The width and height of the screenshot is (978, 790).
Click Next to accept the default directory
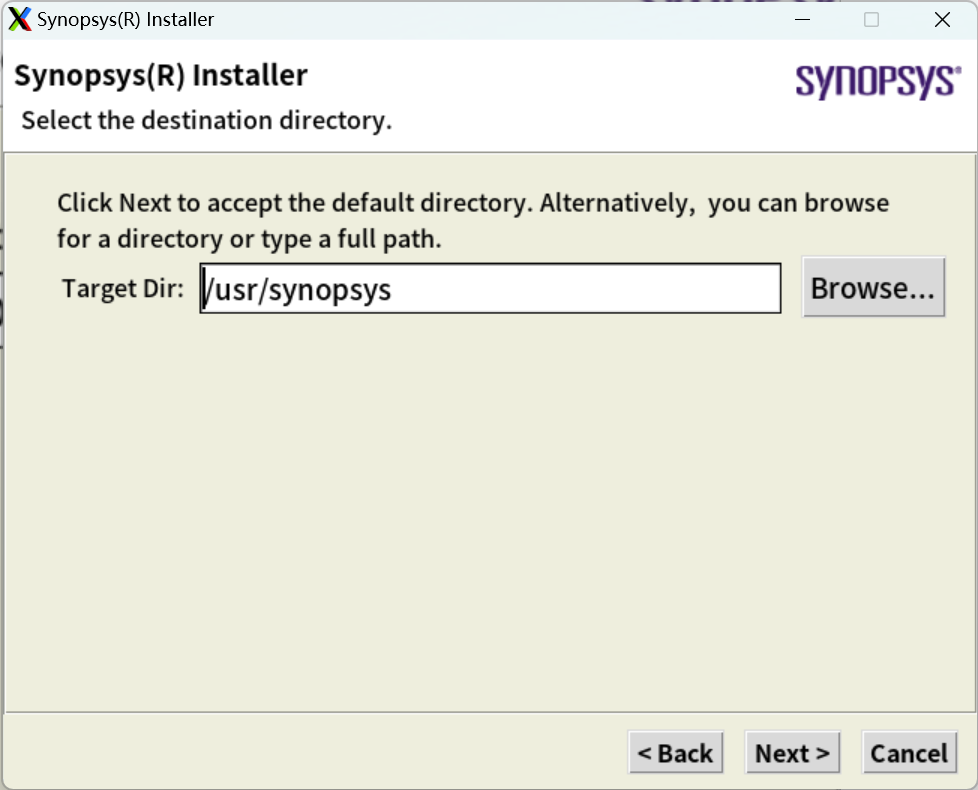[x=792, y=752]
